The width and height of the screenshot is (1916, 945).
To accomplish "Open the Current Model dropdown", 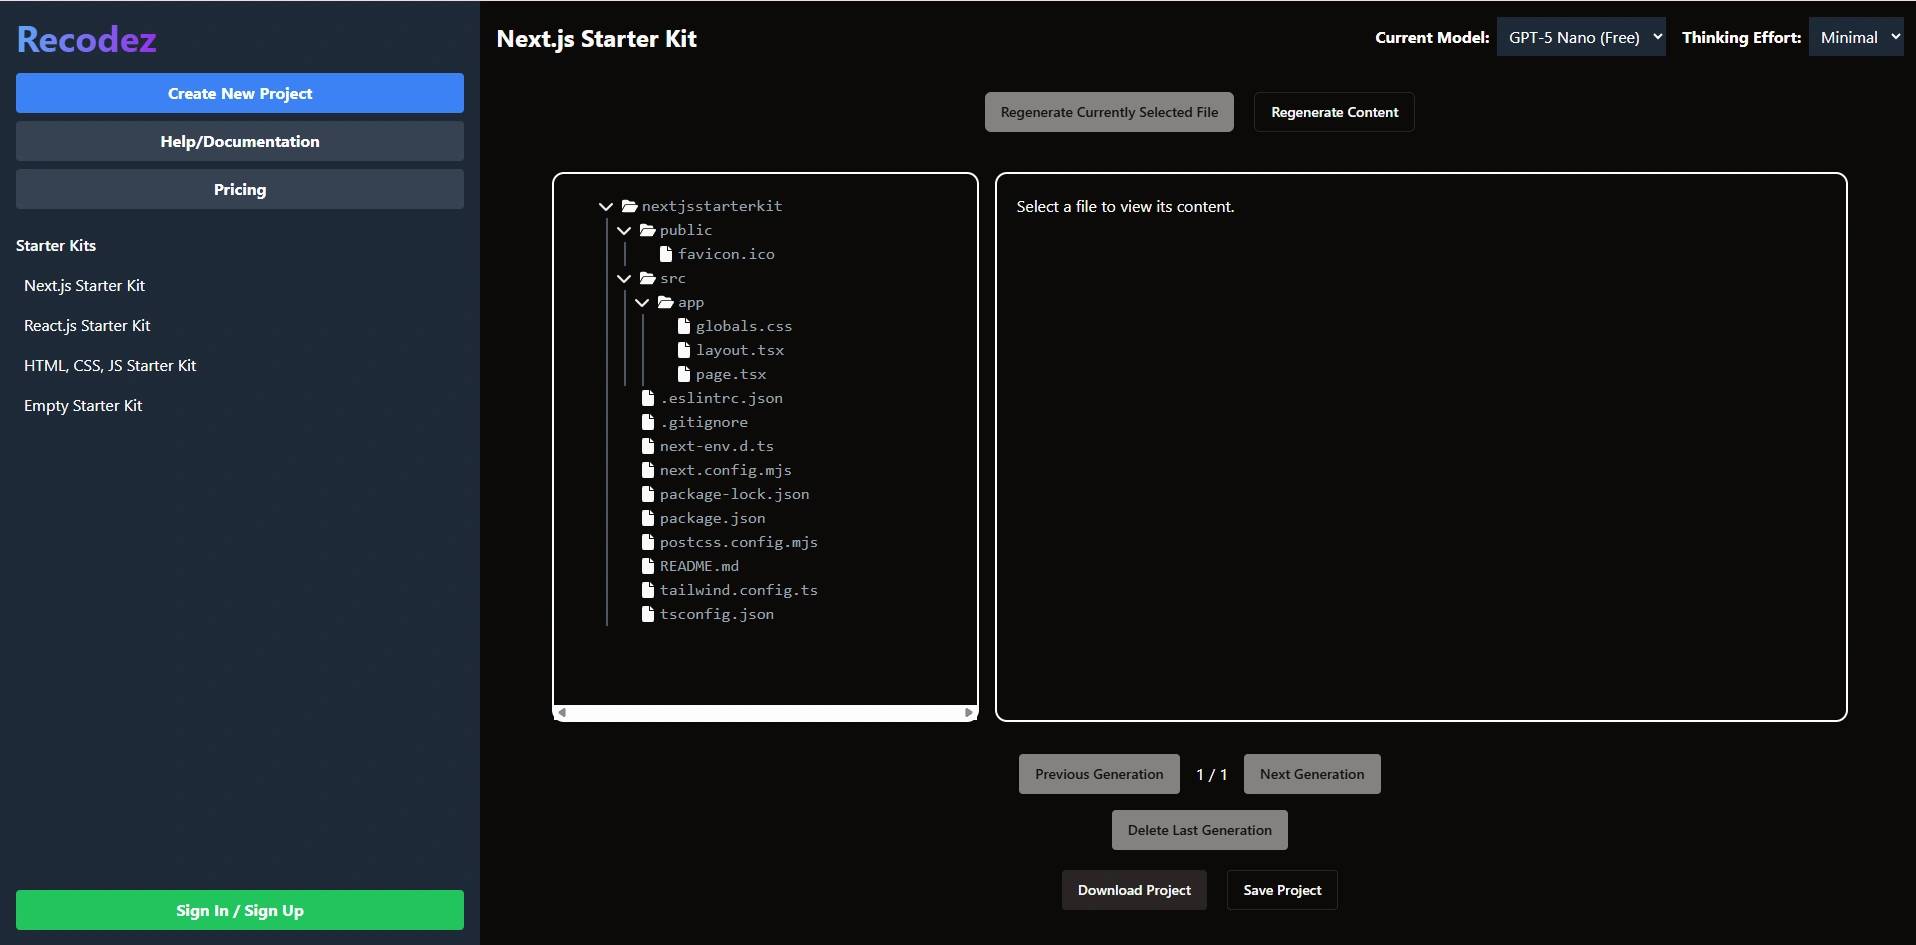I will click(x=1580, y=37).
